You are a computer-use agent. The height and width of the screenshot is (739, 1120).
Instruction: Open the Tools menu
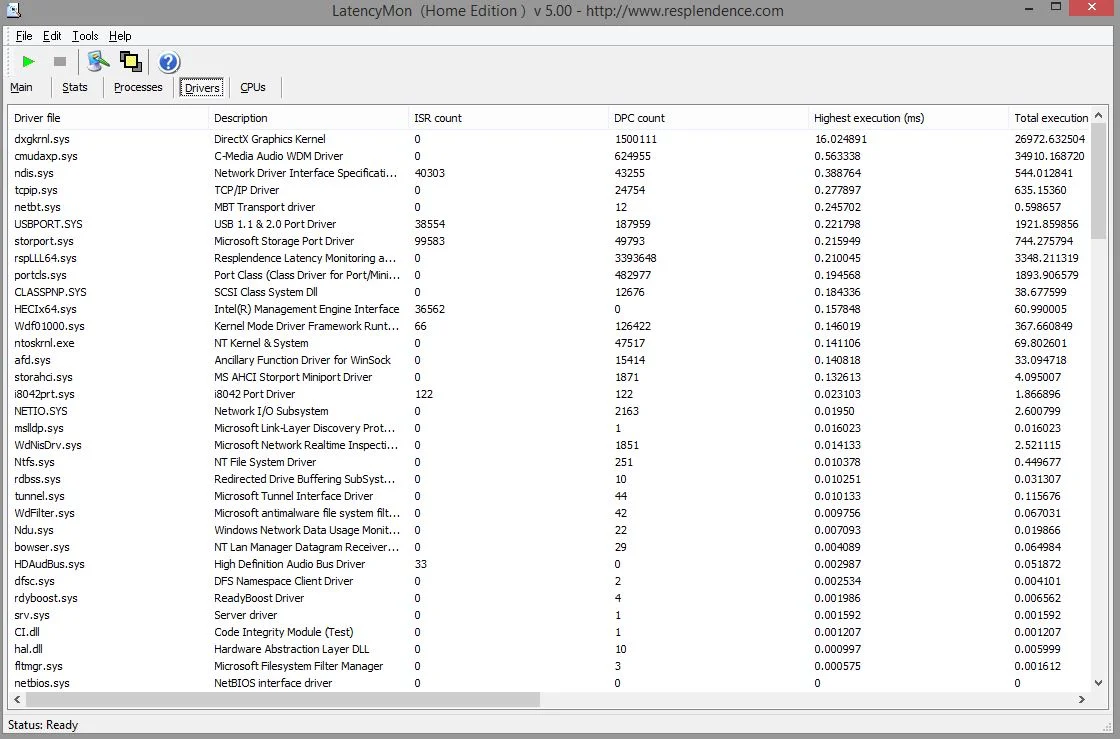tap(85, 36)
